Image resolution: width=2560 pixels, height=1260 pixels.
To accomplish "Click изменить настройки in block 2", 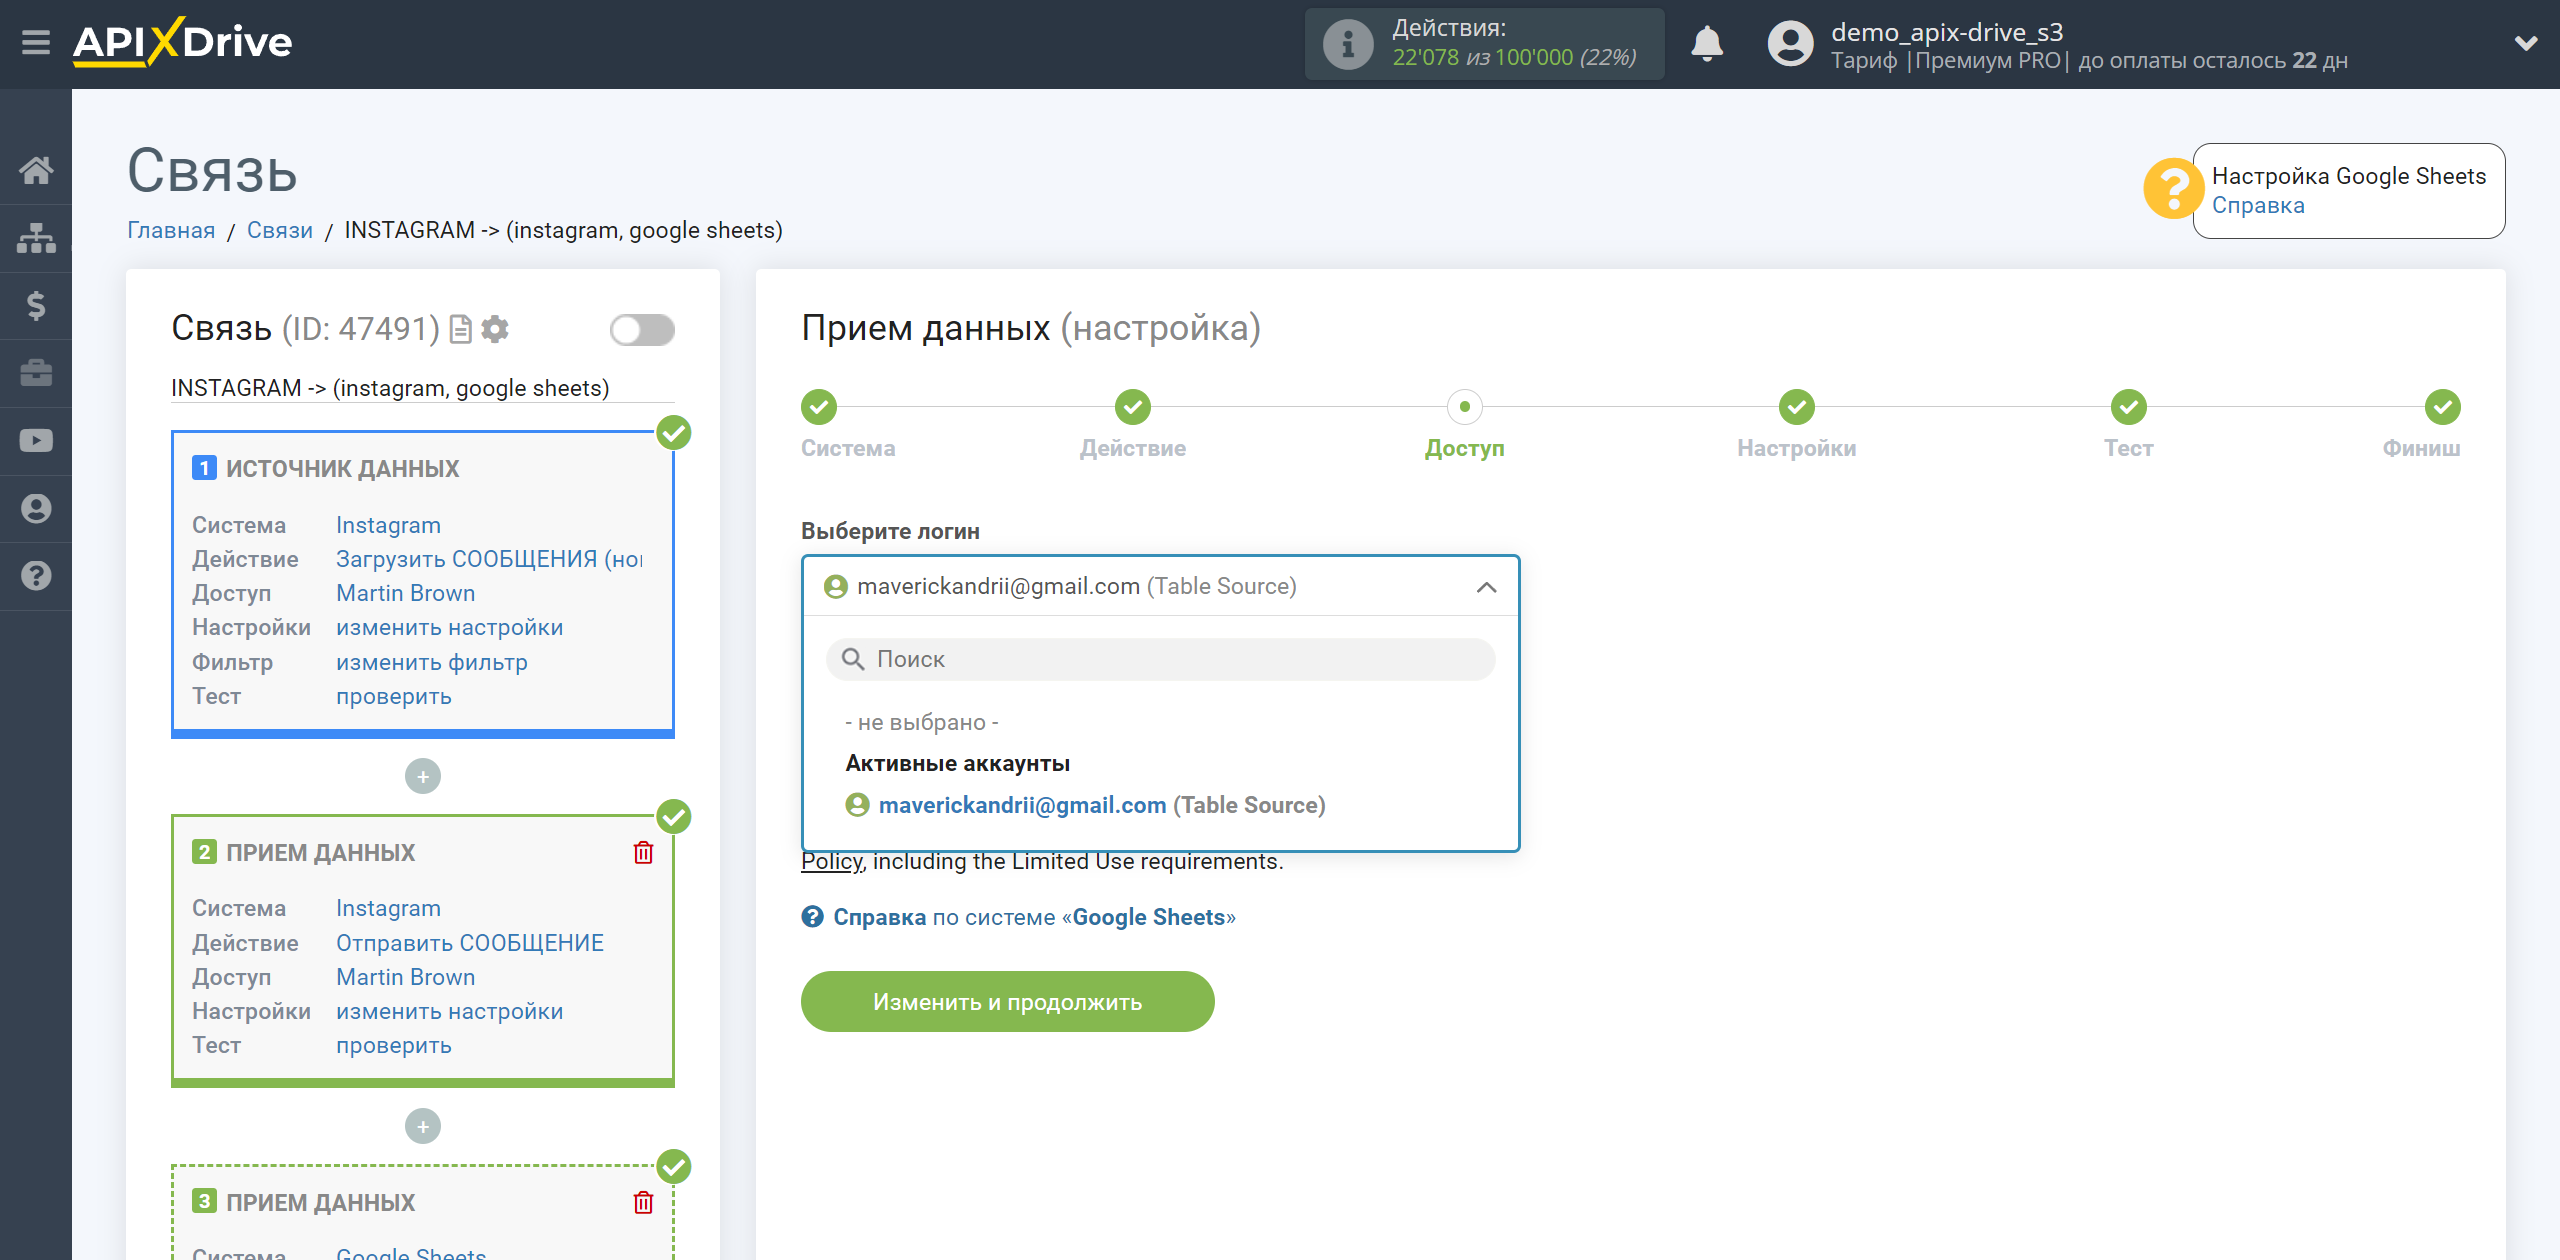I will pos(449,1011).
